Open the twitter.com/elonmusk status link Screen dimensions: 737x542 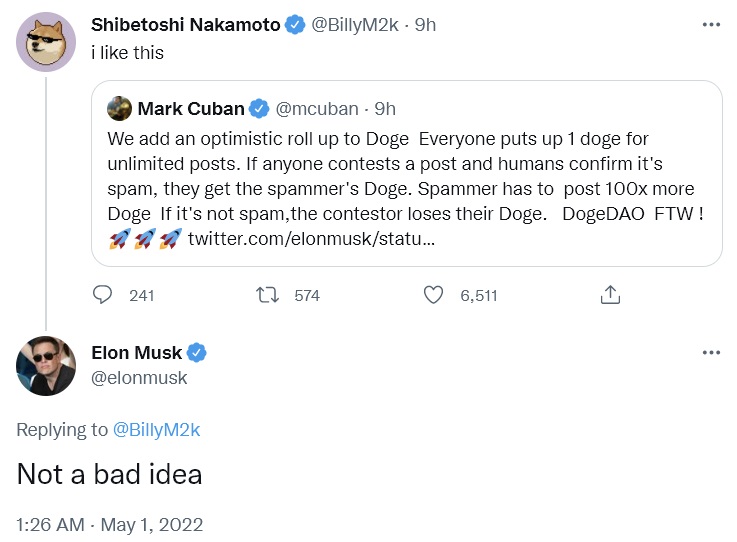click(311, 240)
